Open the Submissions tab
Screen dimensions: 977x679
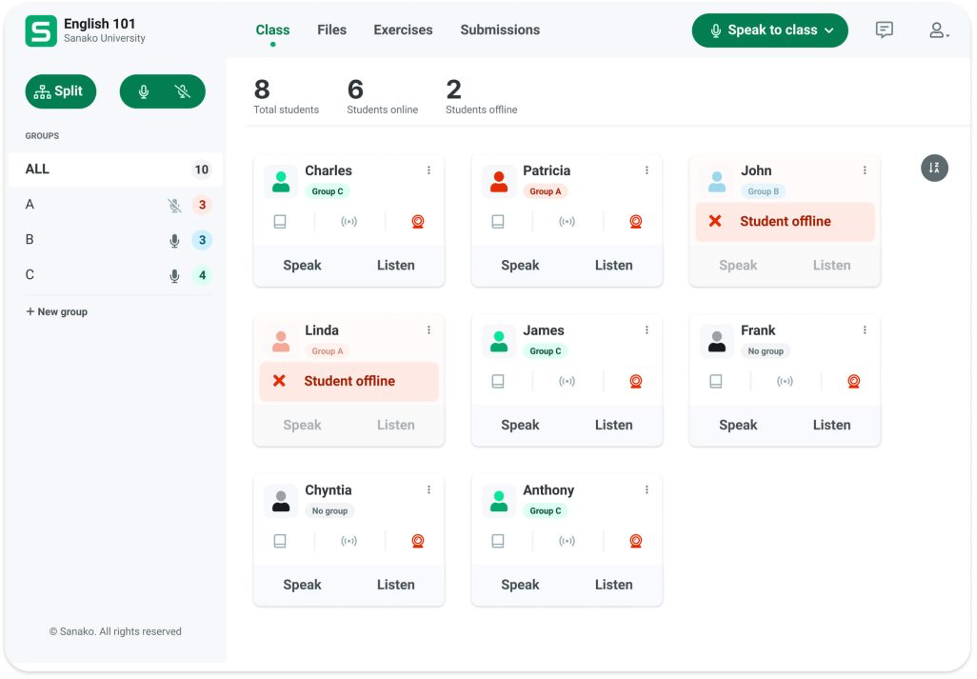point(500,30)
